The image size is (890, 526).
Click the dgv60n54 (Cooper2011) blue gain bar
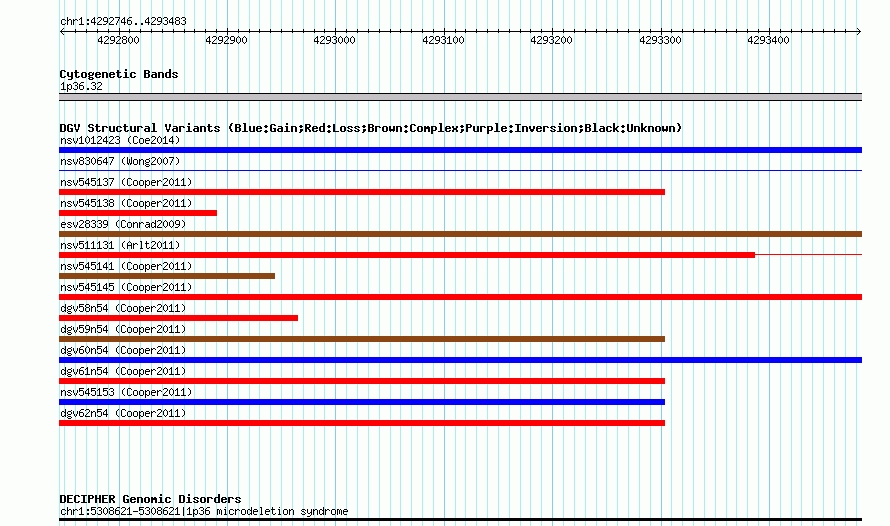(x=460, y=360)
